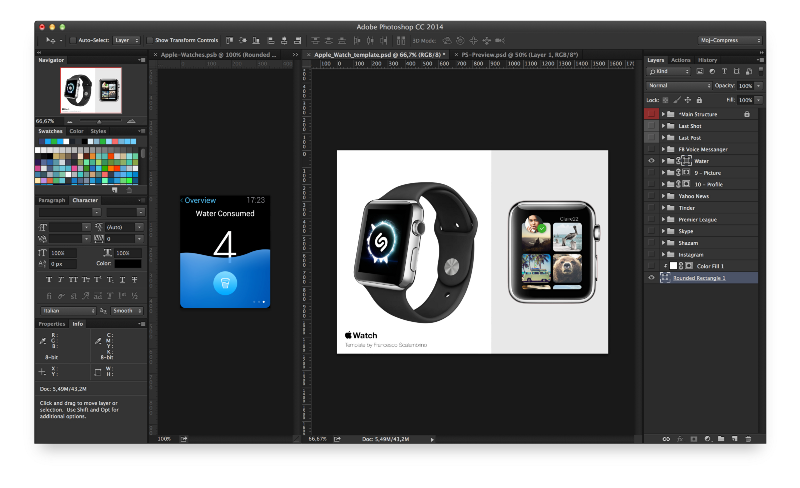Viewport: 800px width, 488px height.
Task: Switch to the Styles tab
Action: click(98, 131)
